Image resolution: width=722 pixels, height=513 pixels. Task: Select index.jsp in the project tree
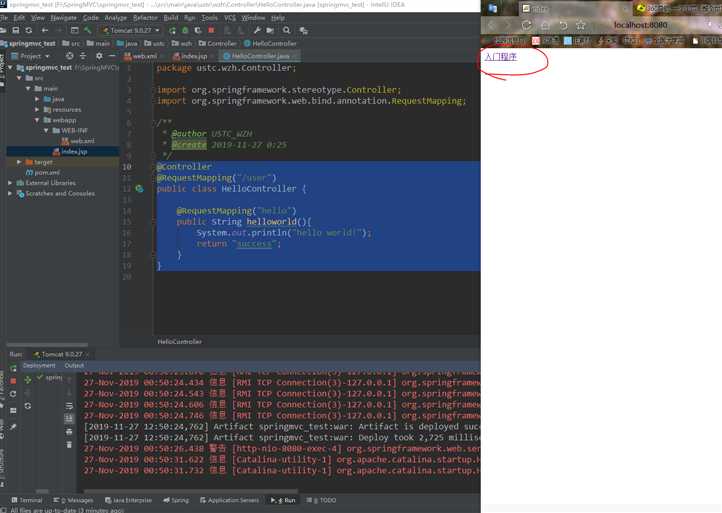pyautogui.click(x=70, y=152)
